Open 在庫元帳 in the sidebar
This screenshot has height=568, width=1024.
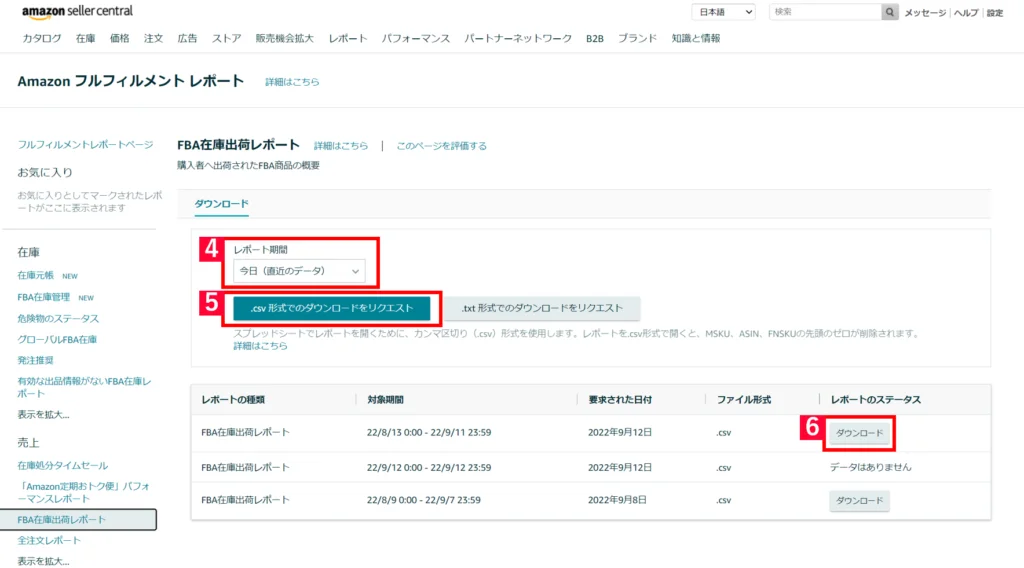click(x=36, y=276)
